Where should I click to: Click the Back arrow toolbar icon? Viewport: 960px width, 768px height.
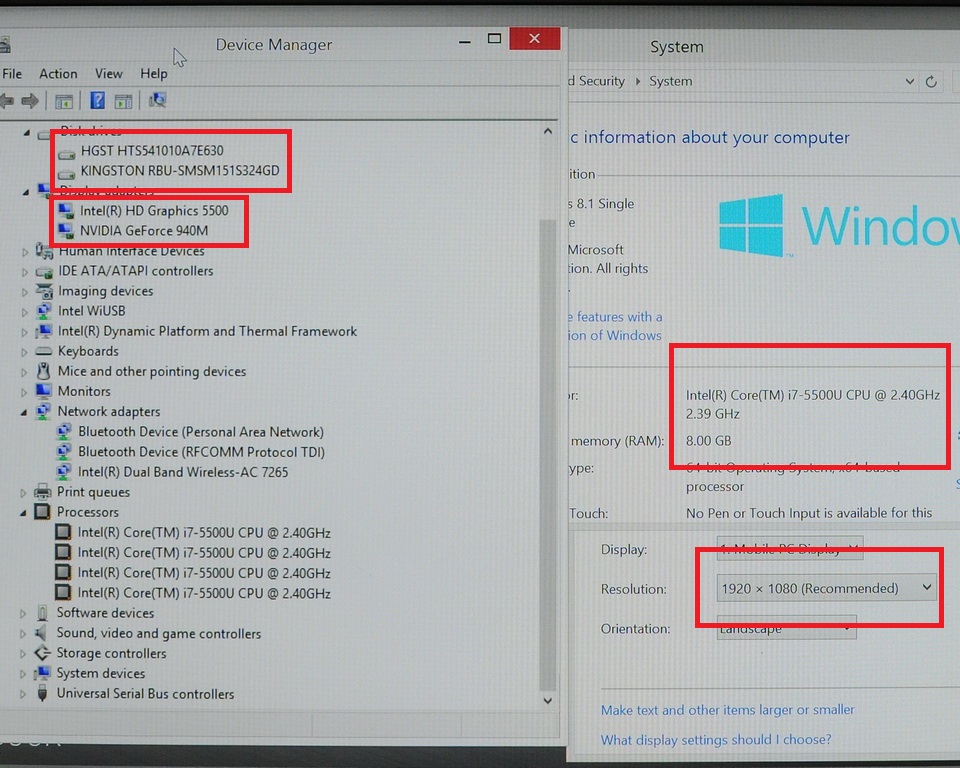[x=7, y=100]
